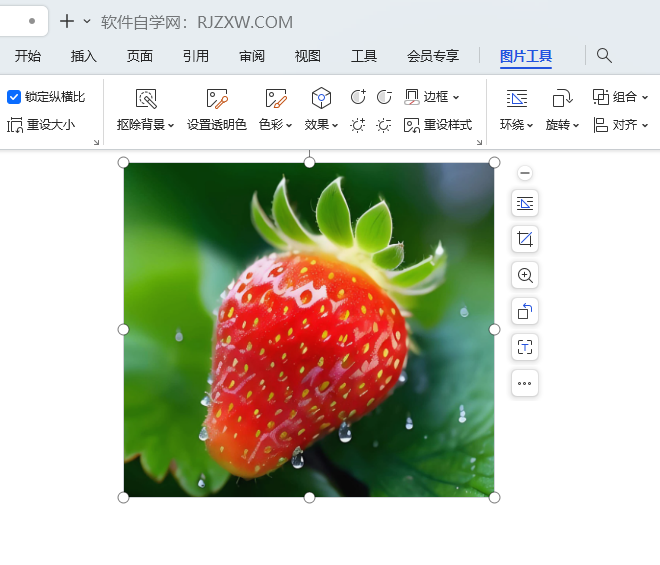The width and height of the screenshot is (660, 565).
Task: Click the floating layout wrap options icon
Action: tap(525, 203)
